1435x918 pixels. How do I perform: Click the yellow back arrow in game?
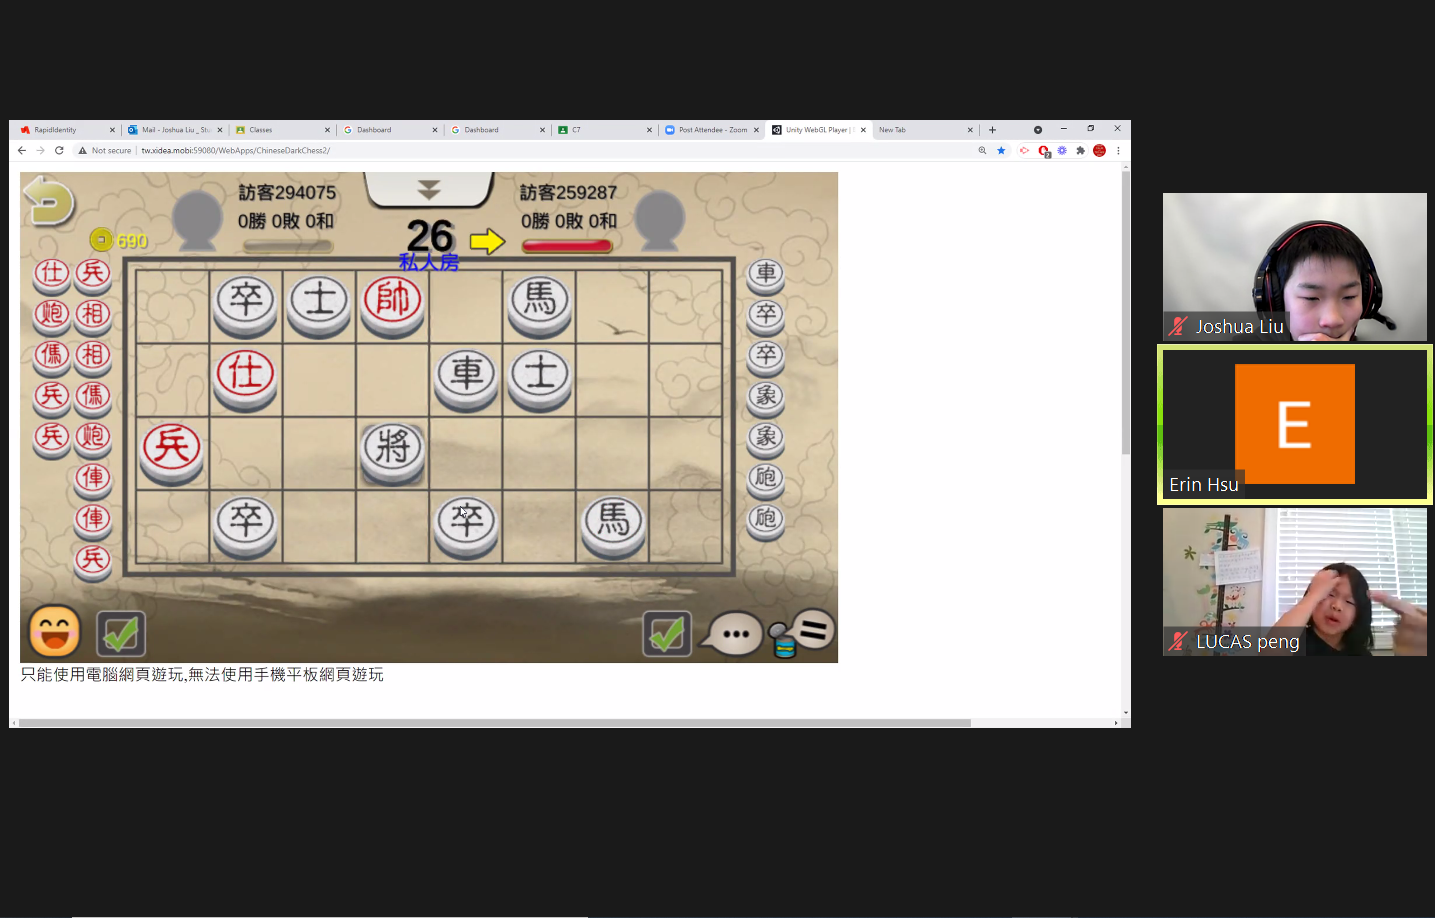click(x=49, y=200)
